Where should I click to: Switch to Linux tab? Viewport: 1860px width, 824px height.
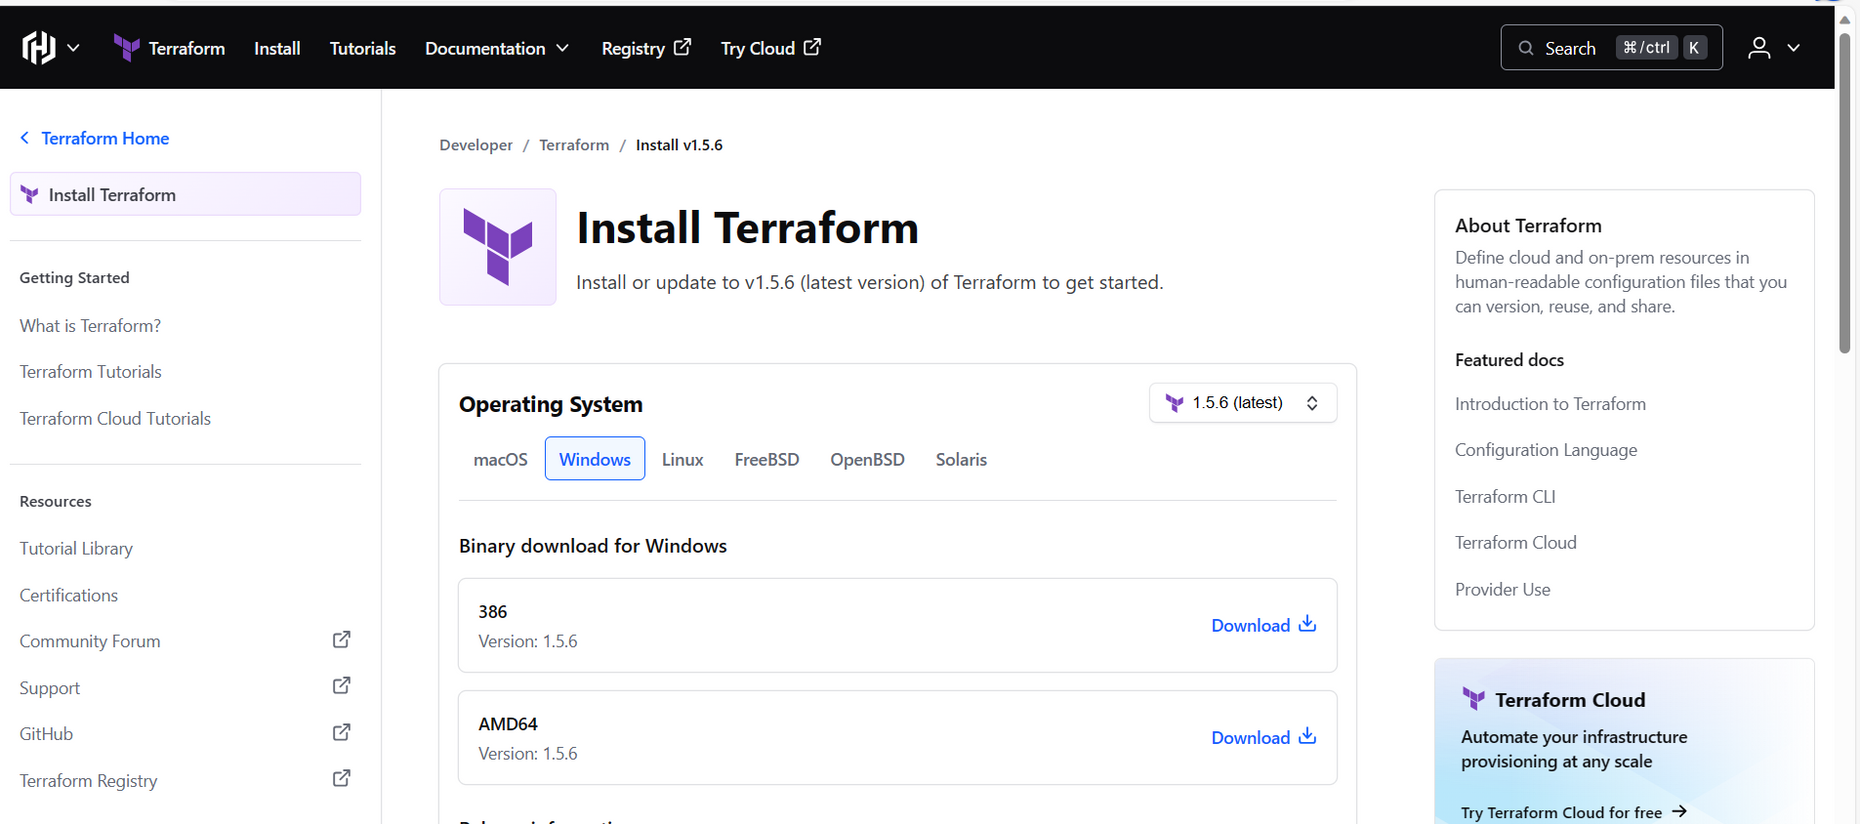(683, 459)
